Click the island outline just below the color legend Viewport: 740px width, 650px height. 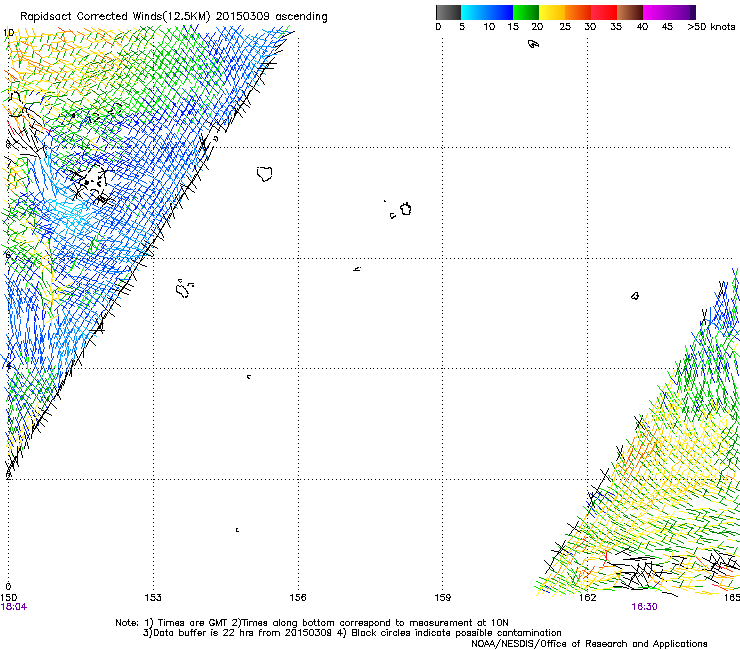pos(533,44)
